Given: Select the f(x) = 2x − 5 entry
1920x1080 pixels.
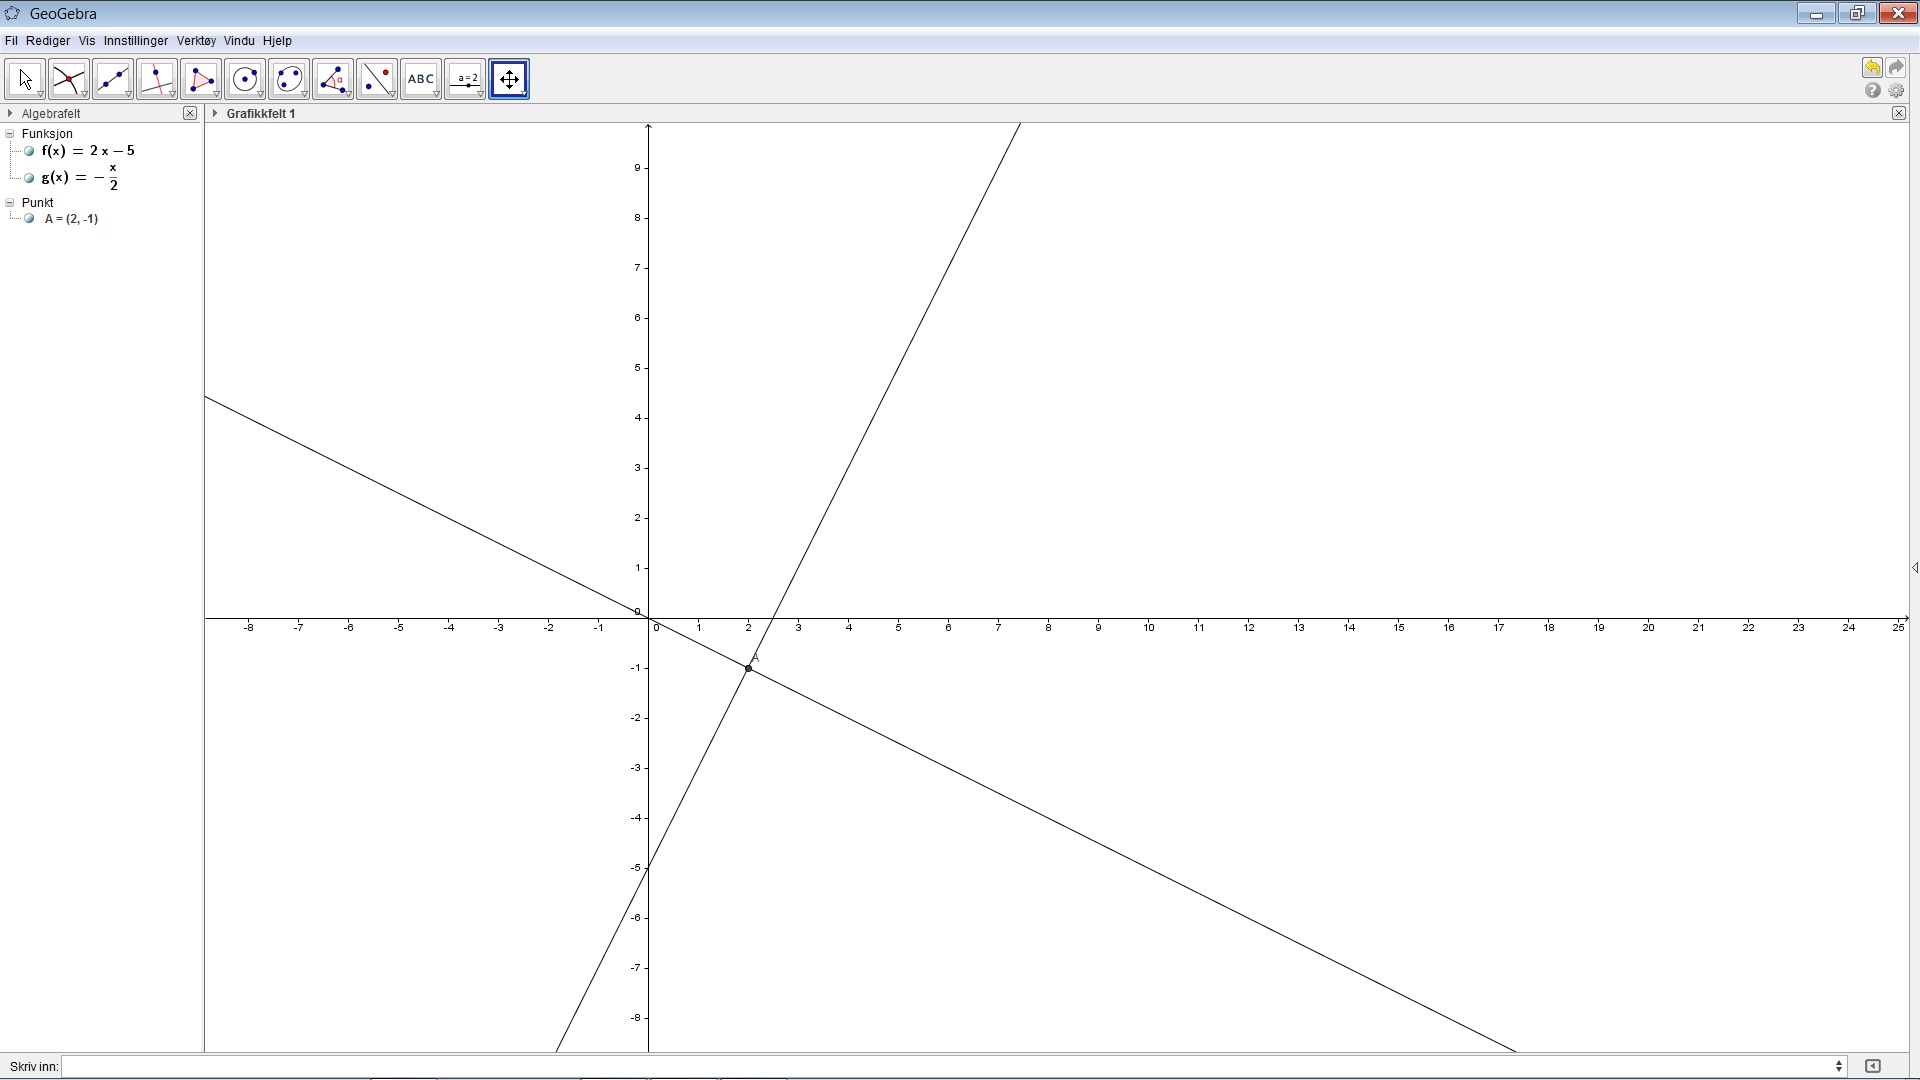Looking at the screenshot, I should coord(88,152).
